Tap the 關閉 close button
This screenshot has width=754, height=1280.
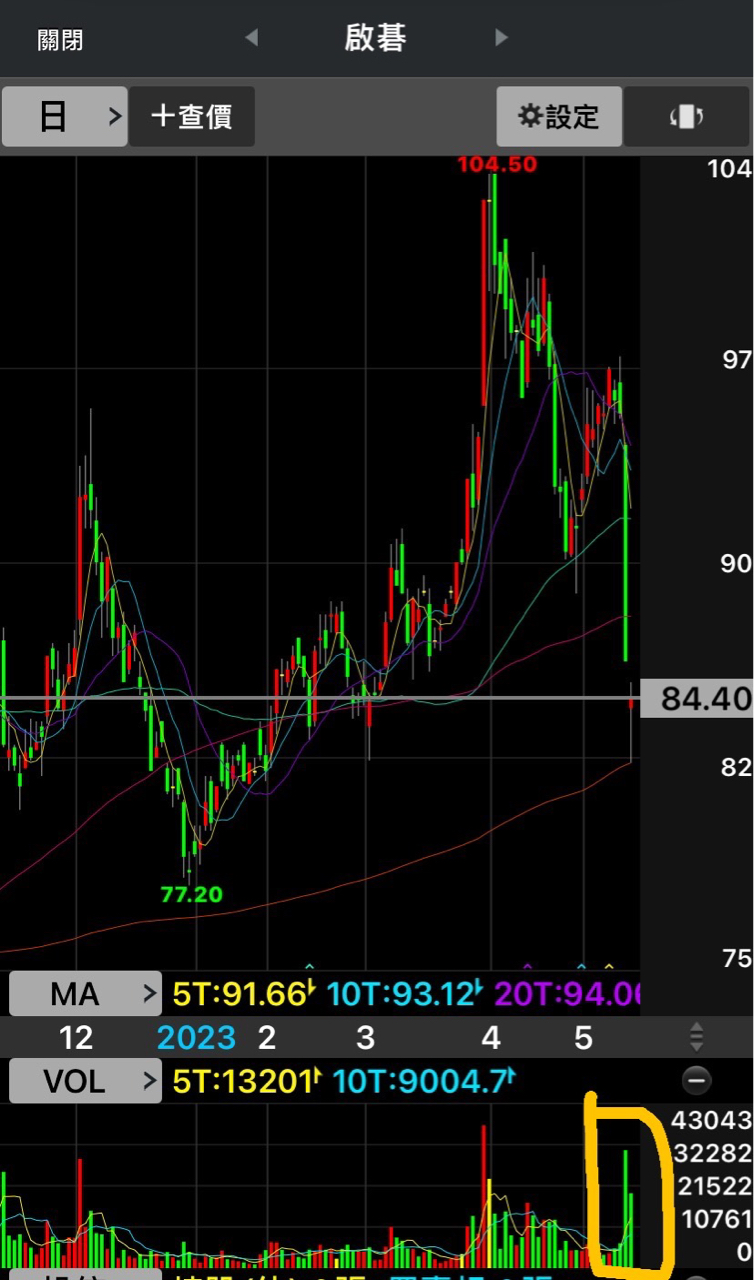pyautogui.click(x=60, y=40)
